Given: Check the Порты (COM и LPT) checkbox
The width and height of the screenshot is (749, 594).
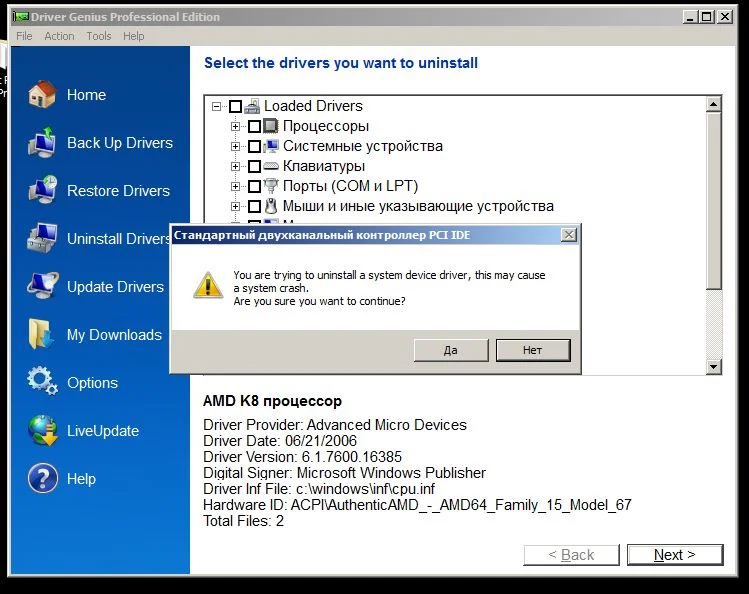Looking at the screenshot, I should [255, 186].
